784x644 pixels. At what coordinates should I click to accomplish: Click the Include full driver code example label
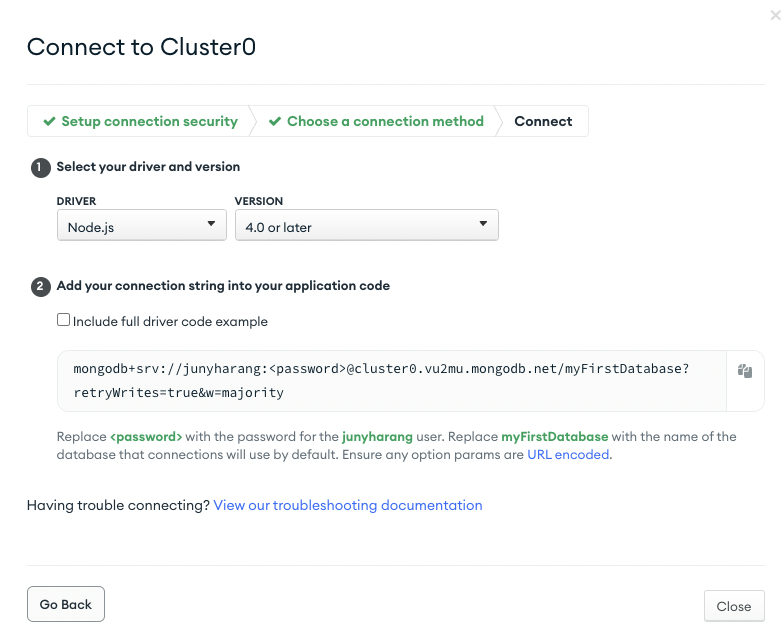pos(170,322)
